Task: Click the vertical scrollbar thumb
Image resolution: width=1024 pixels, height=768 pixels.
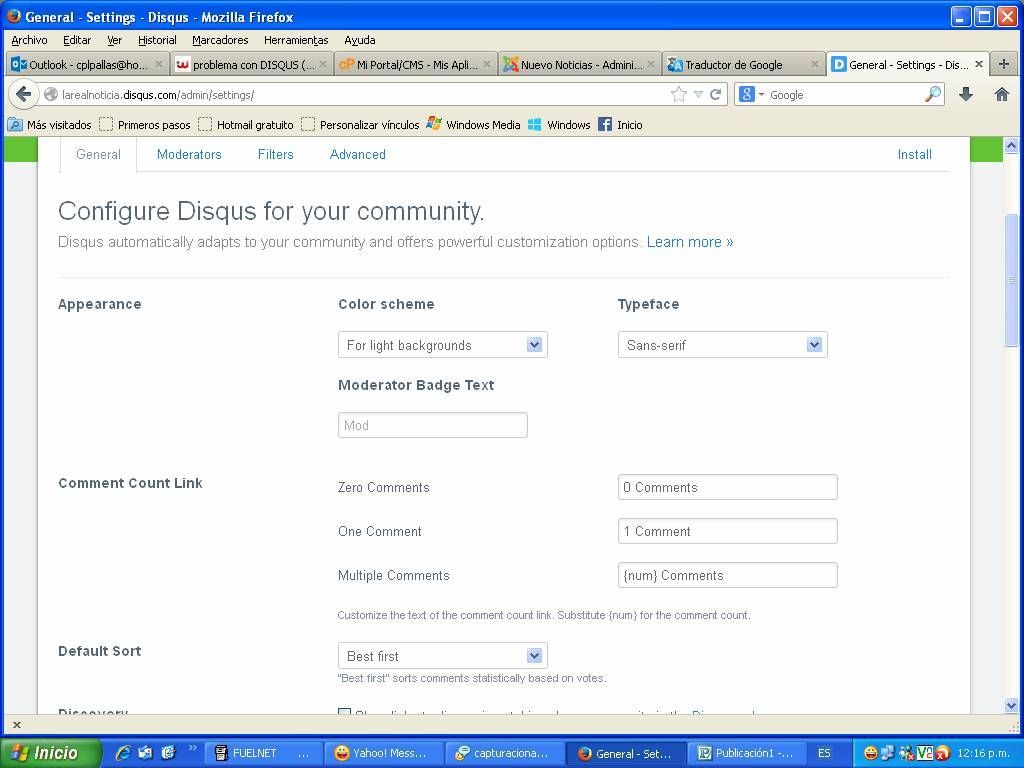Action: [x=1011, y=281]
